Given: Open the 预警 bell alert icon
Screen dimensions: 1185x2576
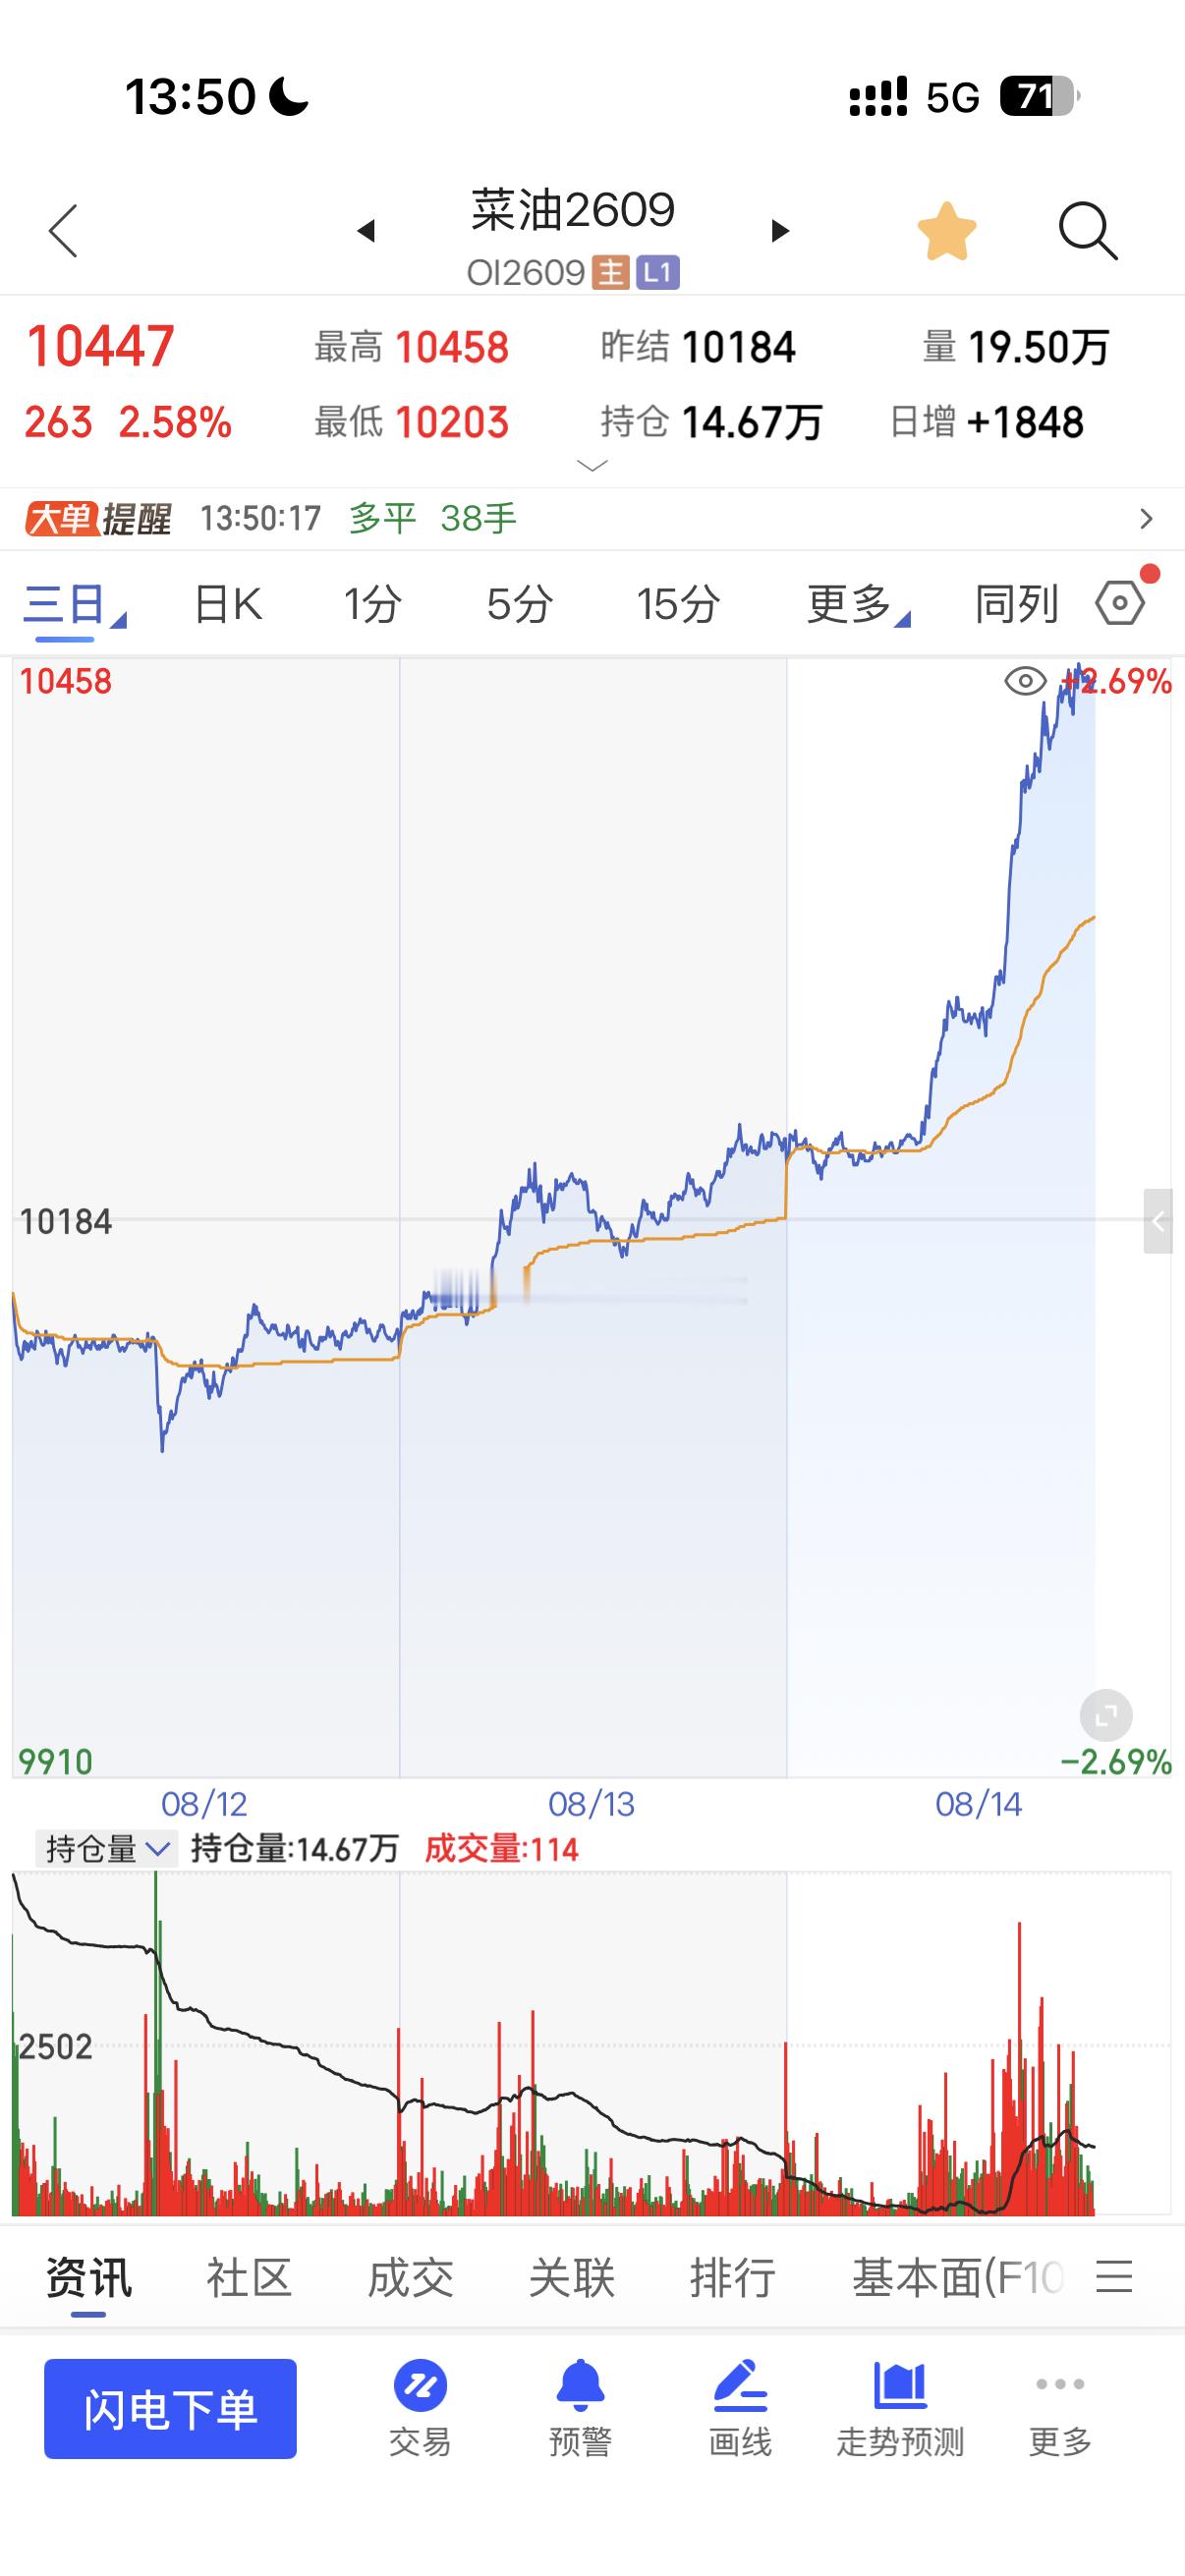Looking at the screenshot, I should (580, 2385).
